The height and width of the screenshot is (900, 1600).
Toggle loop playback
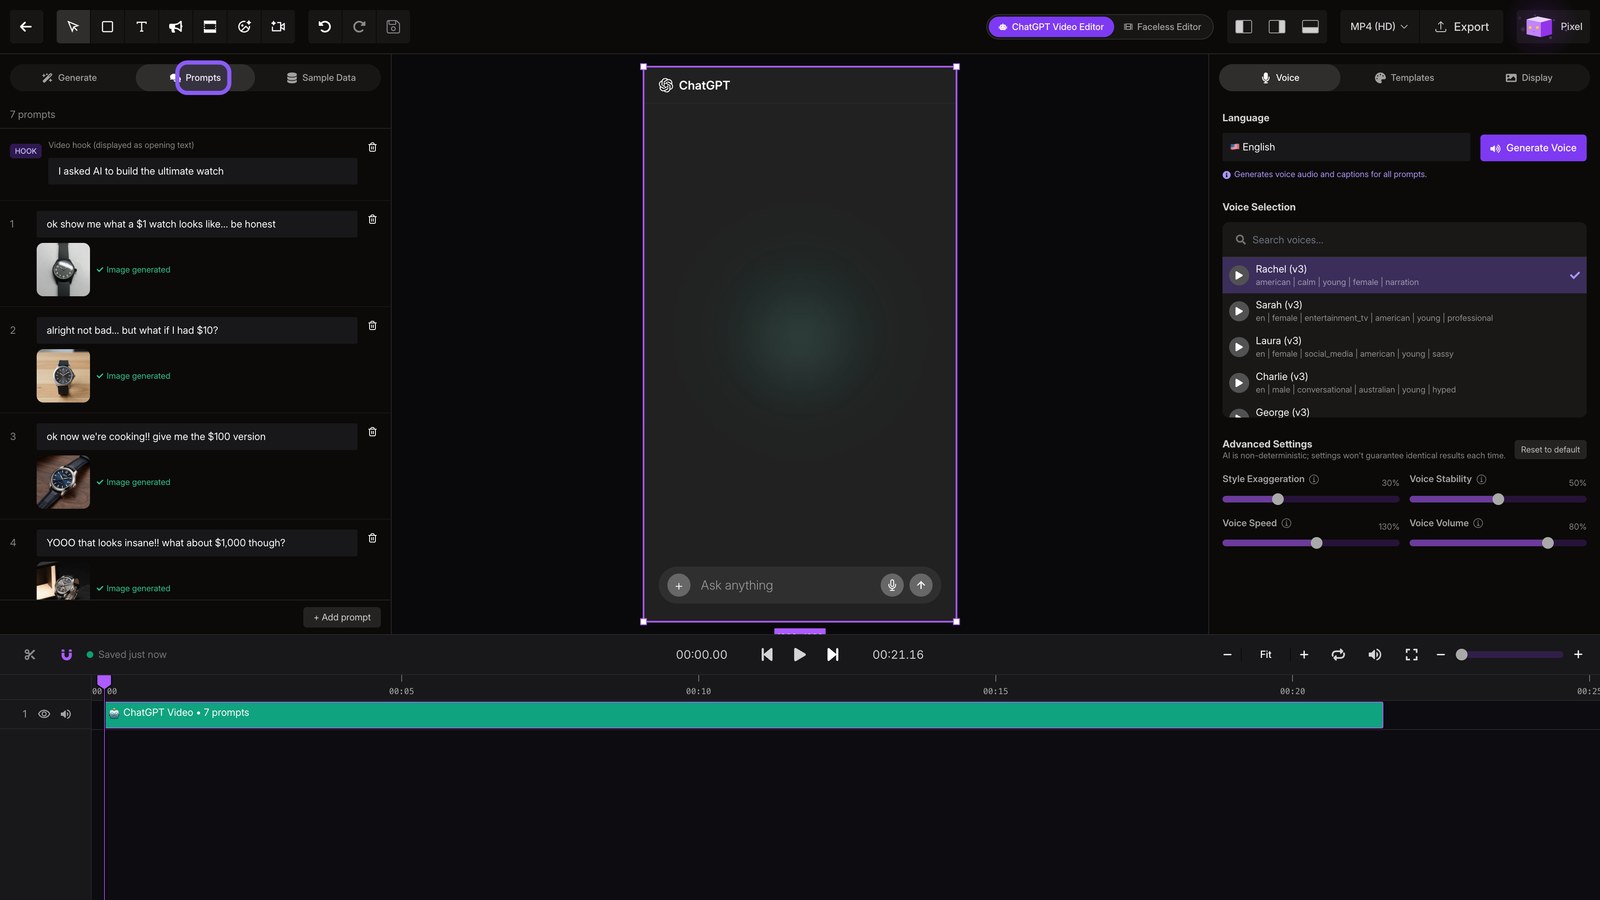click(1338, 655)
